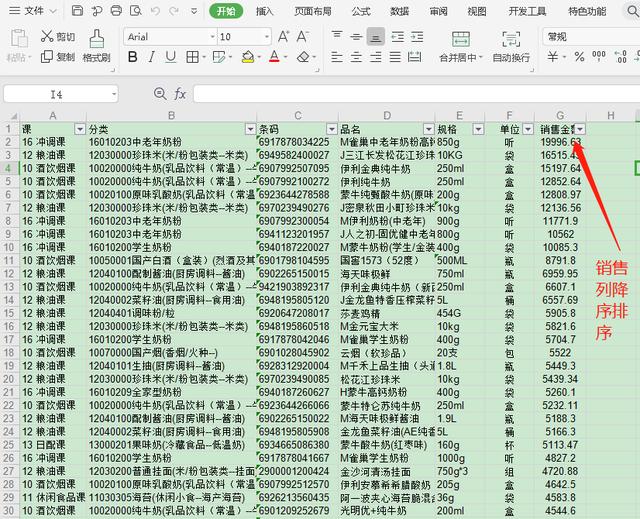Align text left icon
The height and width of the screenshot is (519, 640).
[x=337, y=57]
